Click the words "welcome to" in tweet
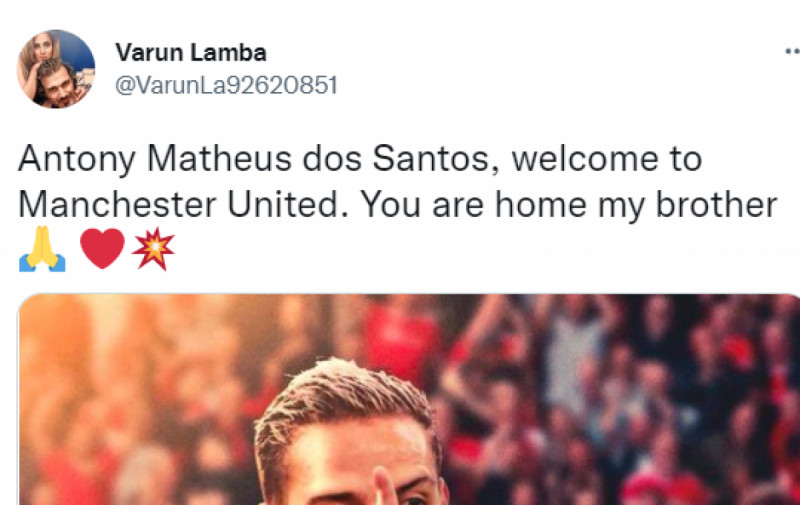Screen dimensions: 800x505 [607, 159]
